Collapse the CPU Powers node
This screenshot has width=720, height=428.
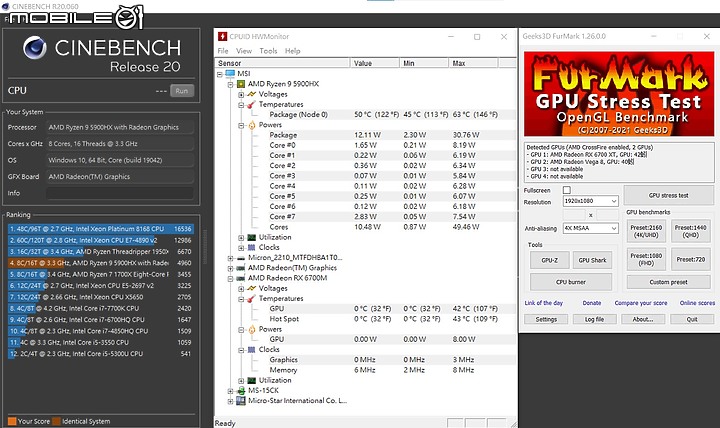point(241,125)
